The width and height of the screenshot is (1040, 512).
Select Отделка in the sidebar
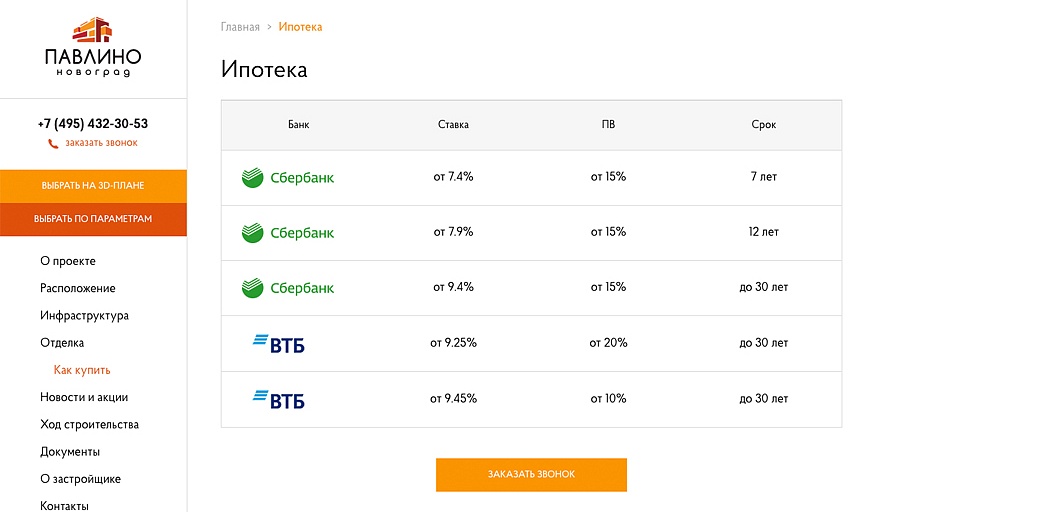coord(62,343)
